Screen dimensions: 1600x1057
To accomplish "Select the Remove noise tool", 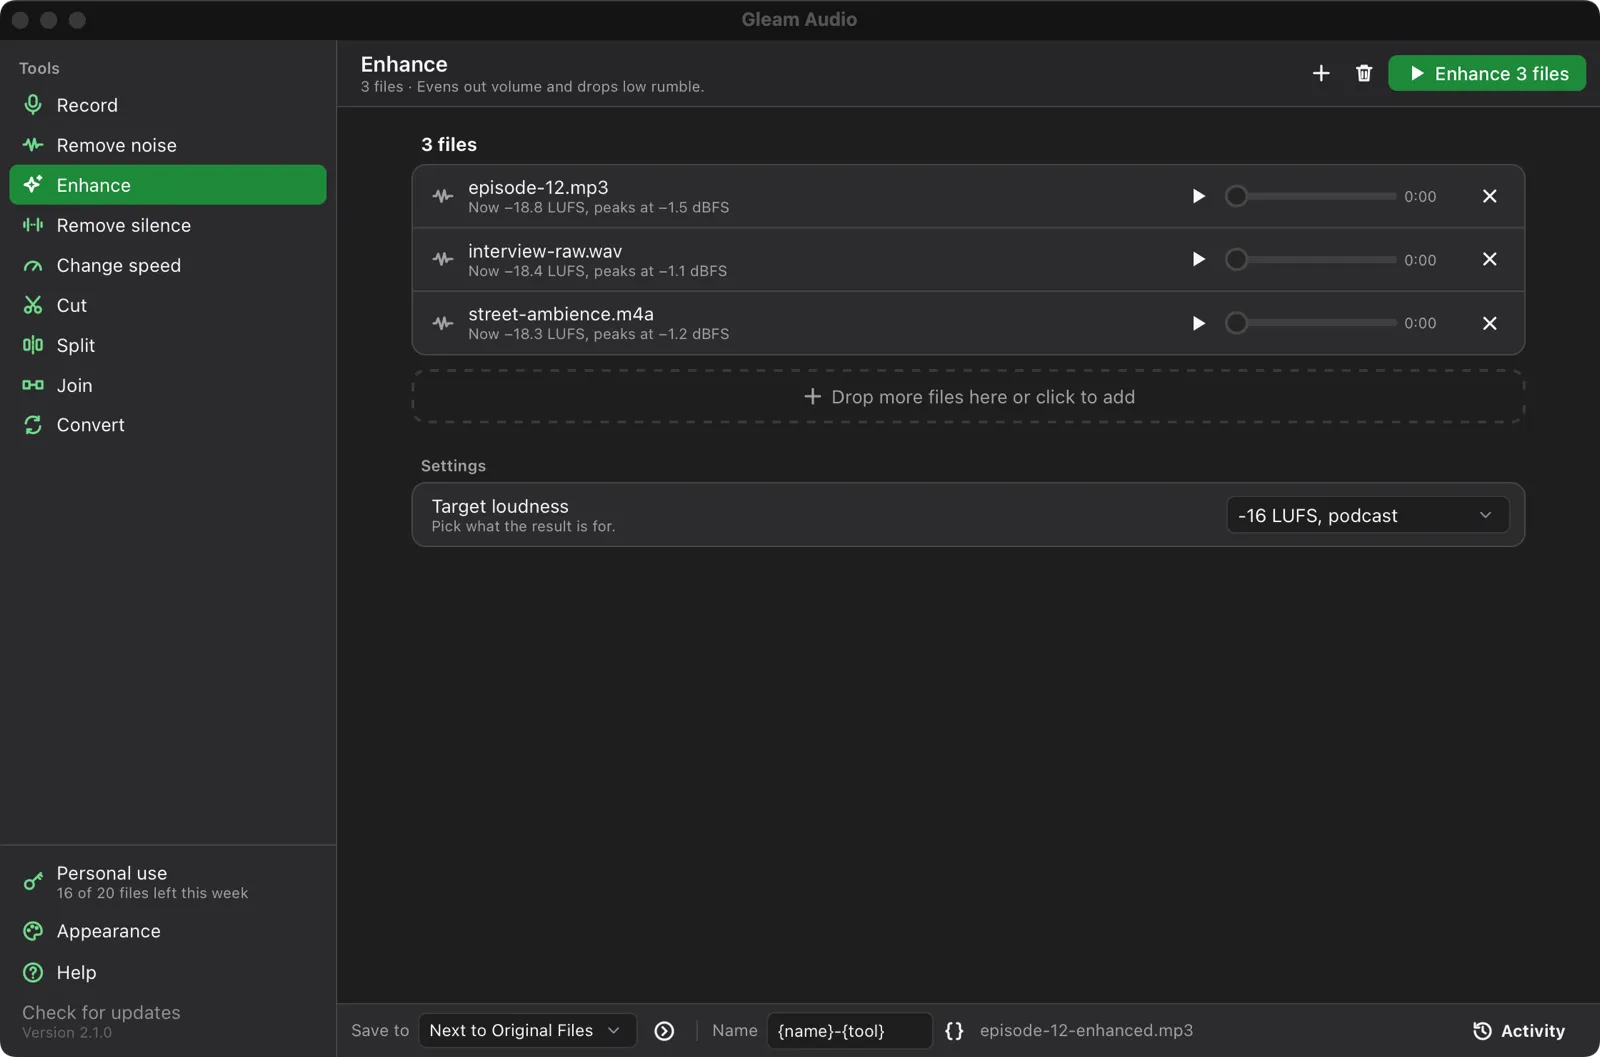I will [x=167, y=145].
